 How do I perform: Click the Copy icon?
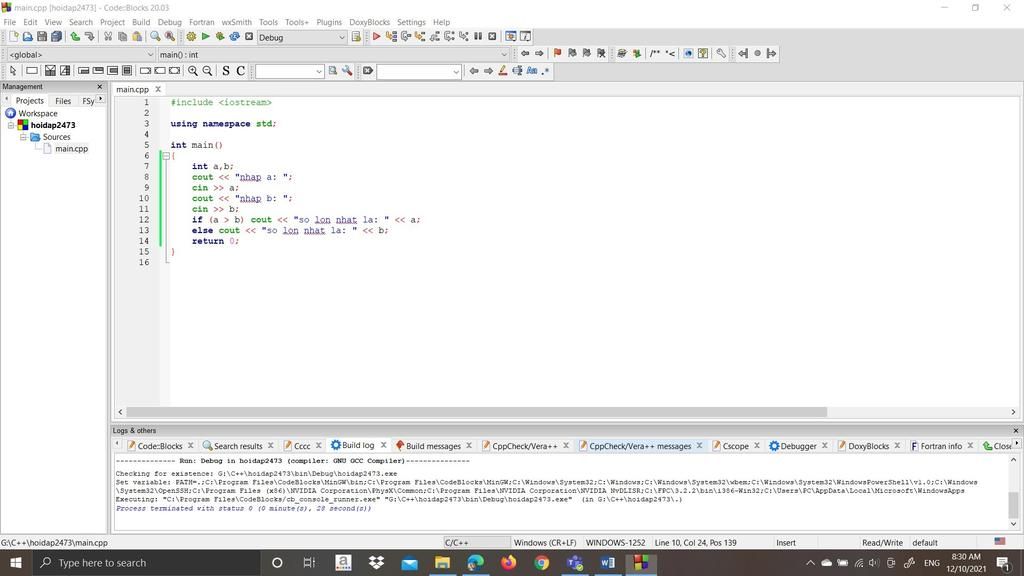coord(122,37)
